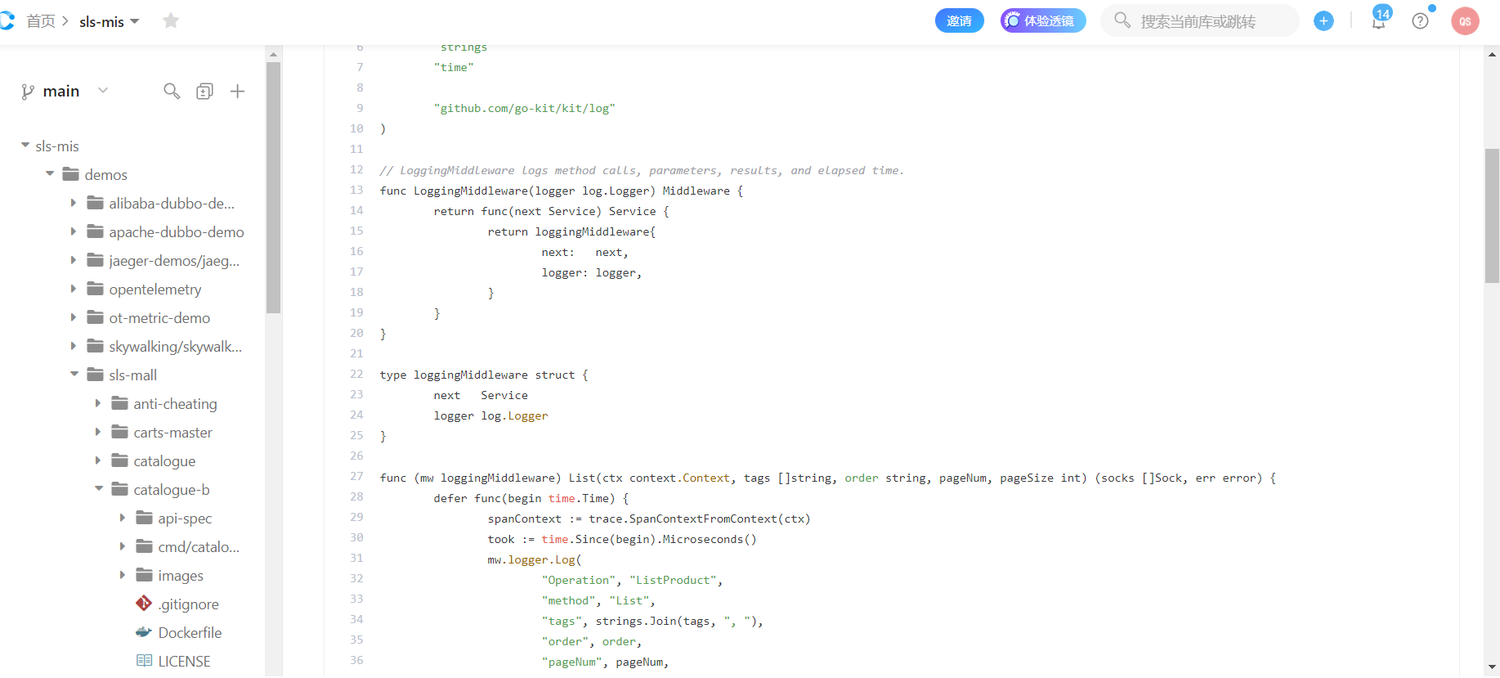This screenshot has height=678, width=1500.
Task: Expand the skywalking/skywalk... folder
Action: pyautogui.click(x=74, y=346)
